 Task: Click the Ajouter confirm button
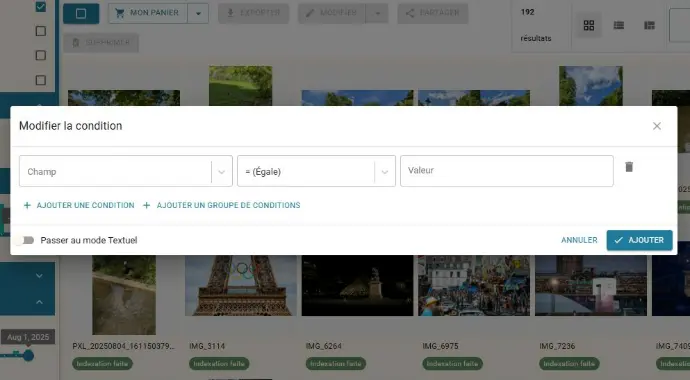coord(639,240)
